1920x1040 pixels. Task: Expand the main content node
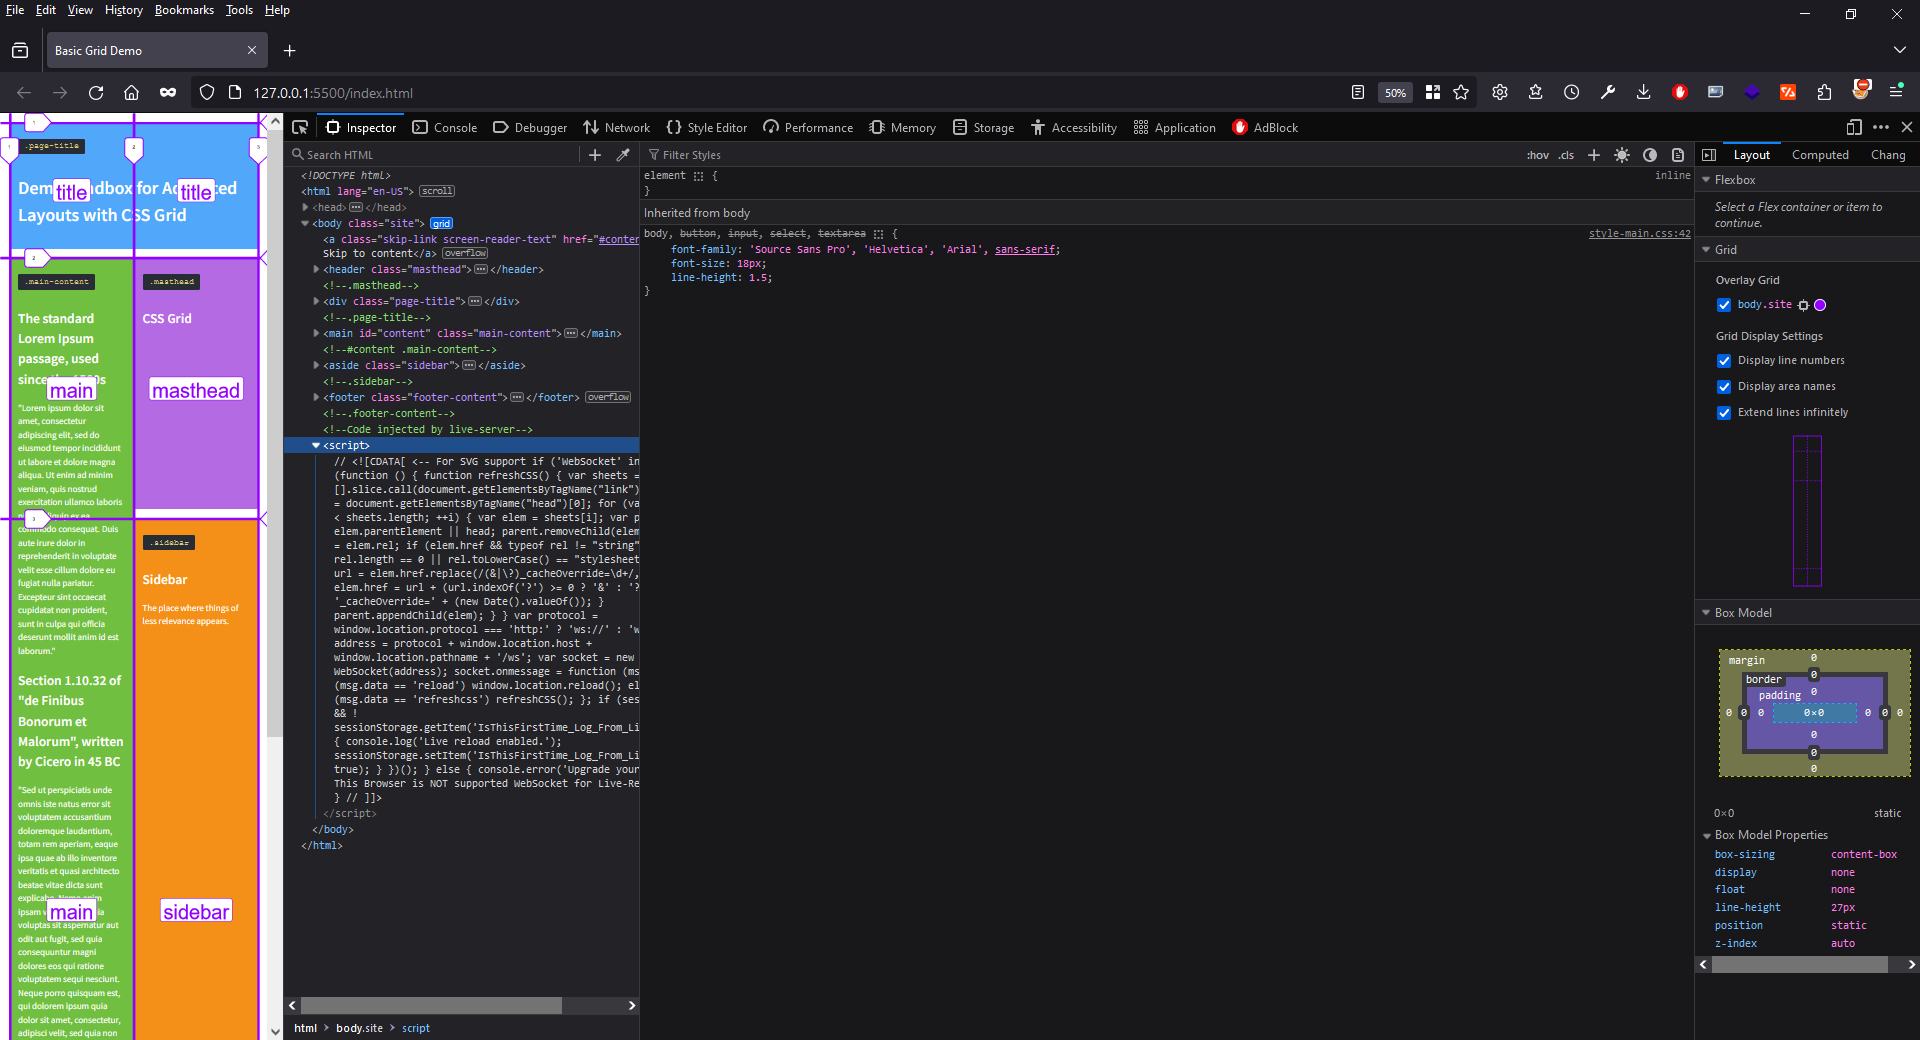316,333
